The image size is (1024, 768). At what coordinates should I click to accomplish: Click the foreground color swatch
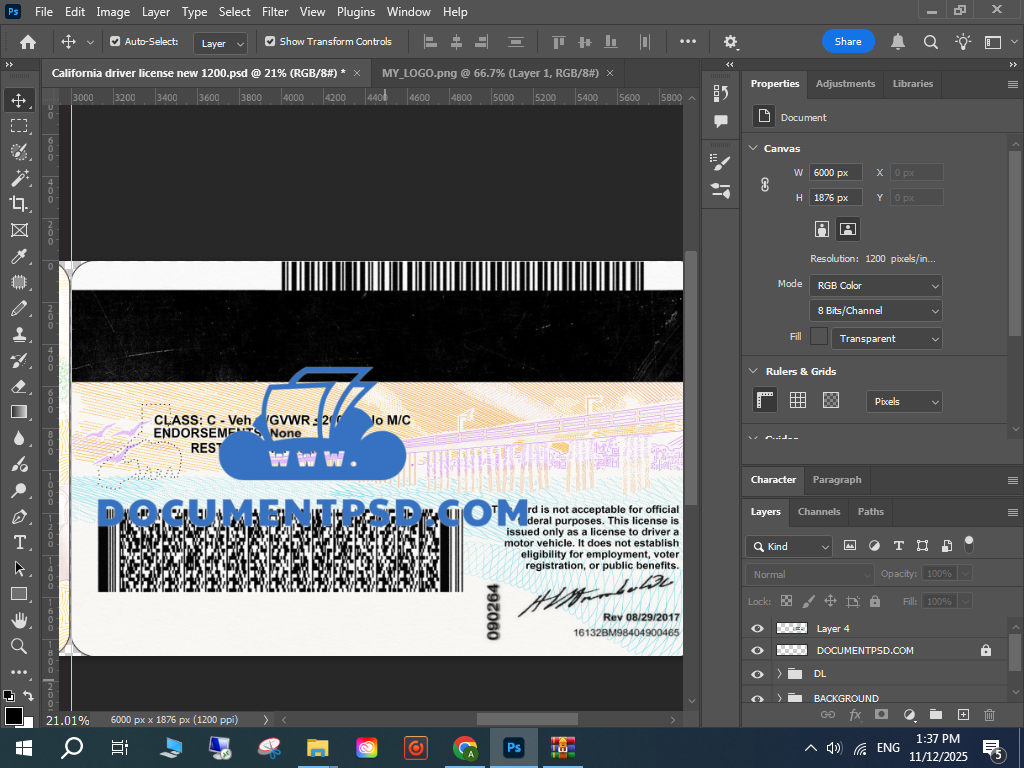point(14,716)
